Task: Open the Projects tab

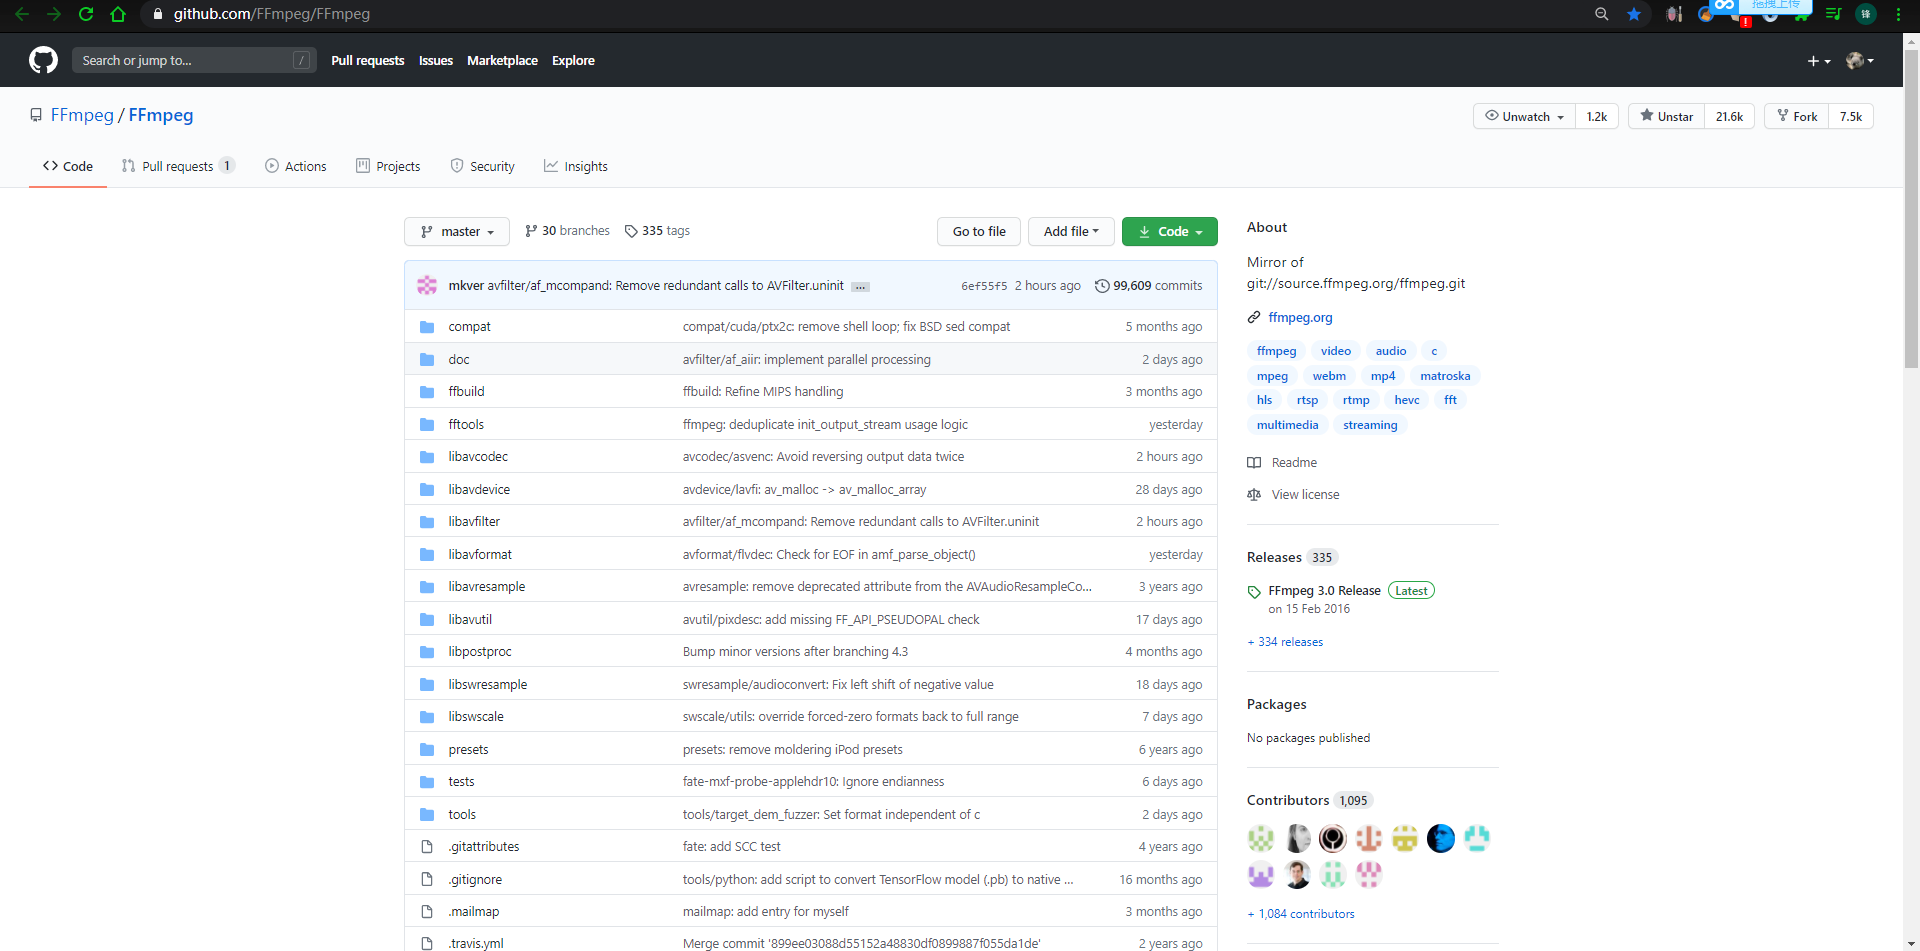Action: [x=388, y=167]
